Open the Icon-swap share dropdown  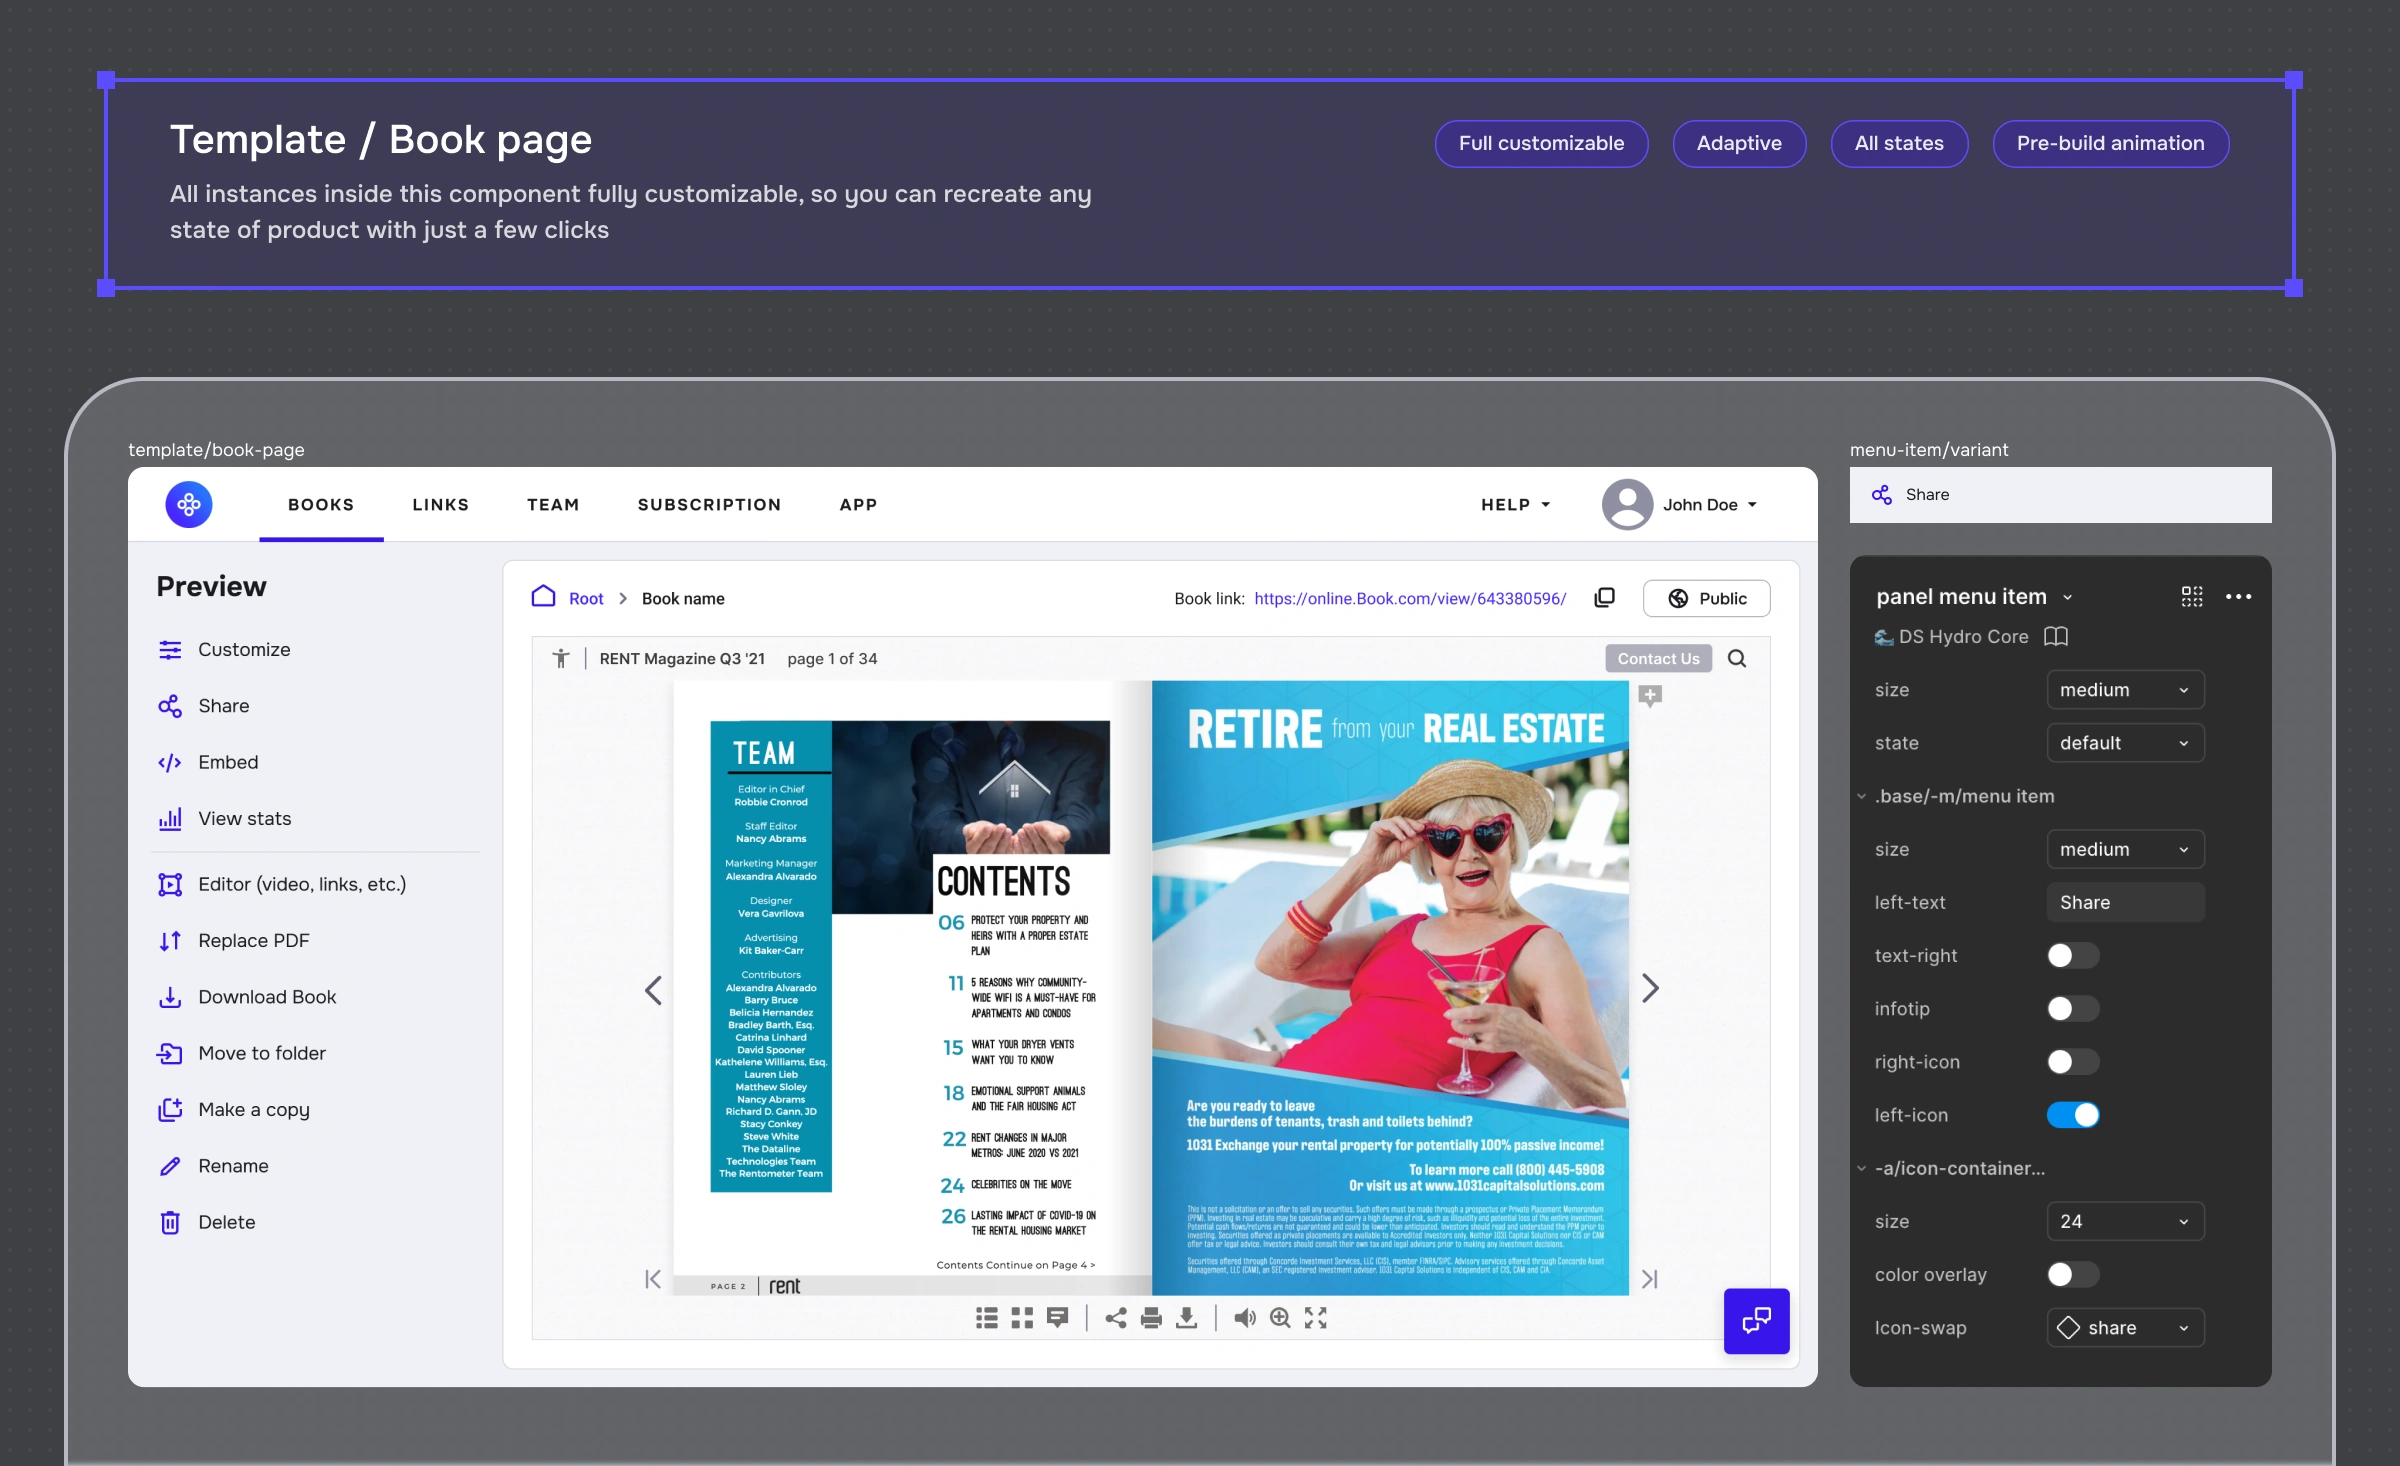click(x=2124, y=1328)
